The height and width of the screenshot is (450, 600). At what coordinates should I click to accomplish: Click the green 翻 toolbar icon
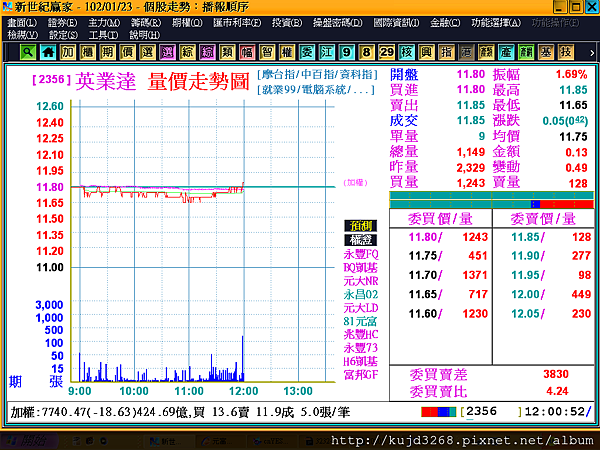point(526,52)
